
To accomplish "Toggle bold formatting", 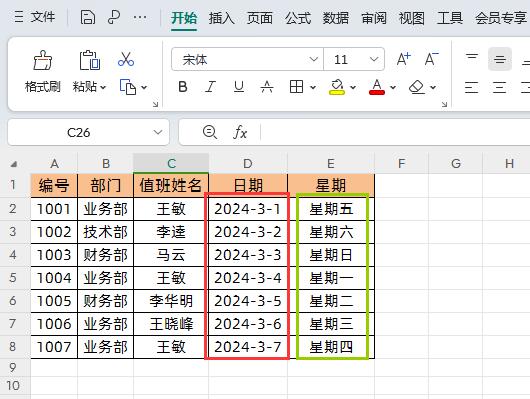I will 183,87.
